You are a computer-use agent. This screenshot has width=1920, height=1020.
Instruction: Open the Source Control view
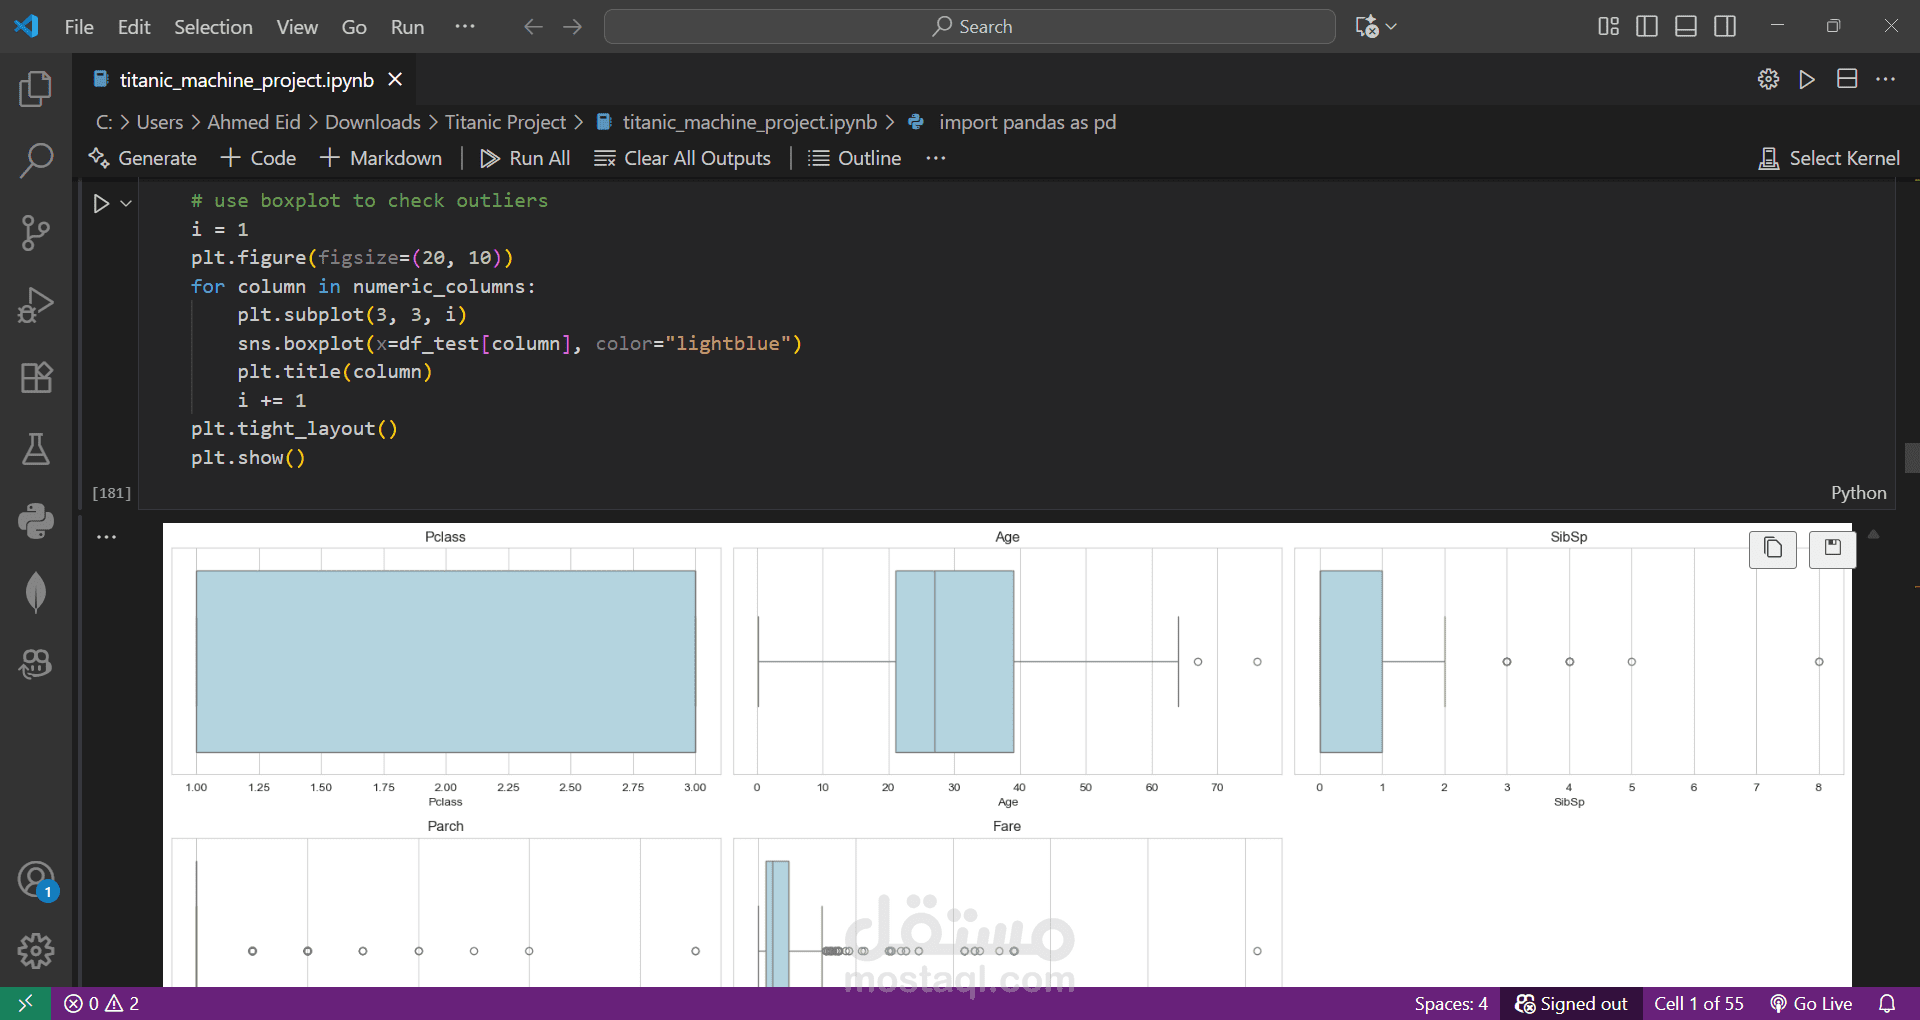tap(36, 233)
